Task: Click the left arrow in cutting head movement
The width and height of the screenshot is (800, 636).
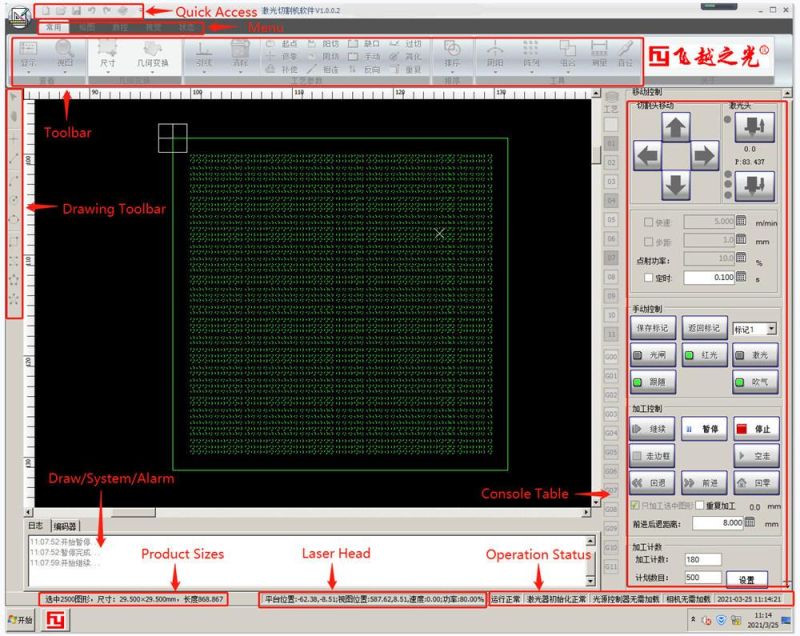Action: tap(648, 155)
